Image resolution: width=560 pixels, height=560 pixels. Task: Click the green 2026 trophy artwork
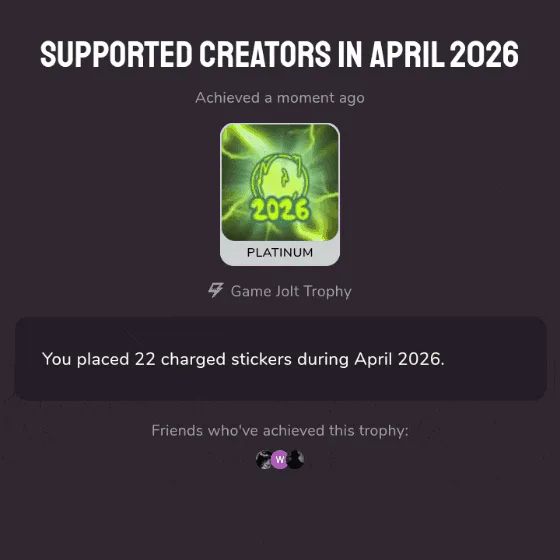coord(280,182)
